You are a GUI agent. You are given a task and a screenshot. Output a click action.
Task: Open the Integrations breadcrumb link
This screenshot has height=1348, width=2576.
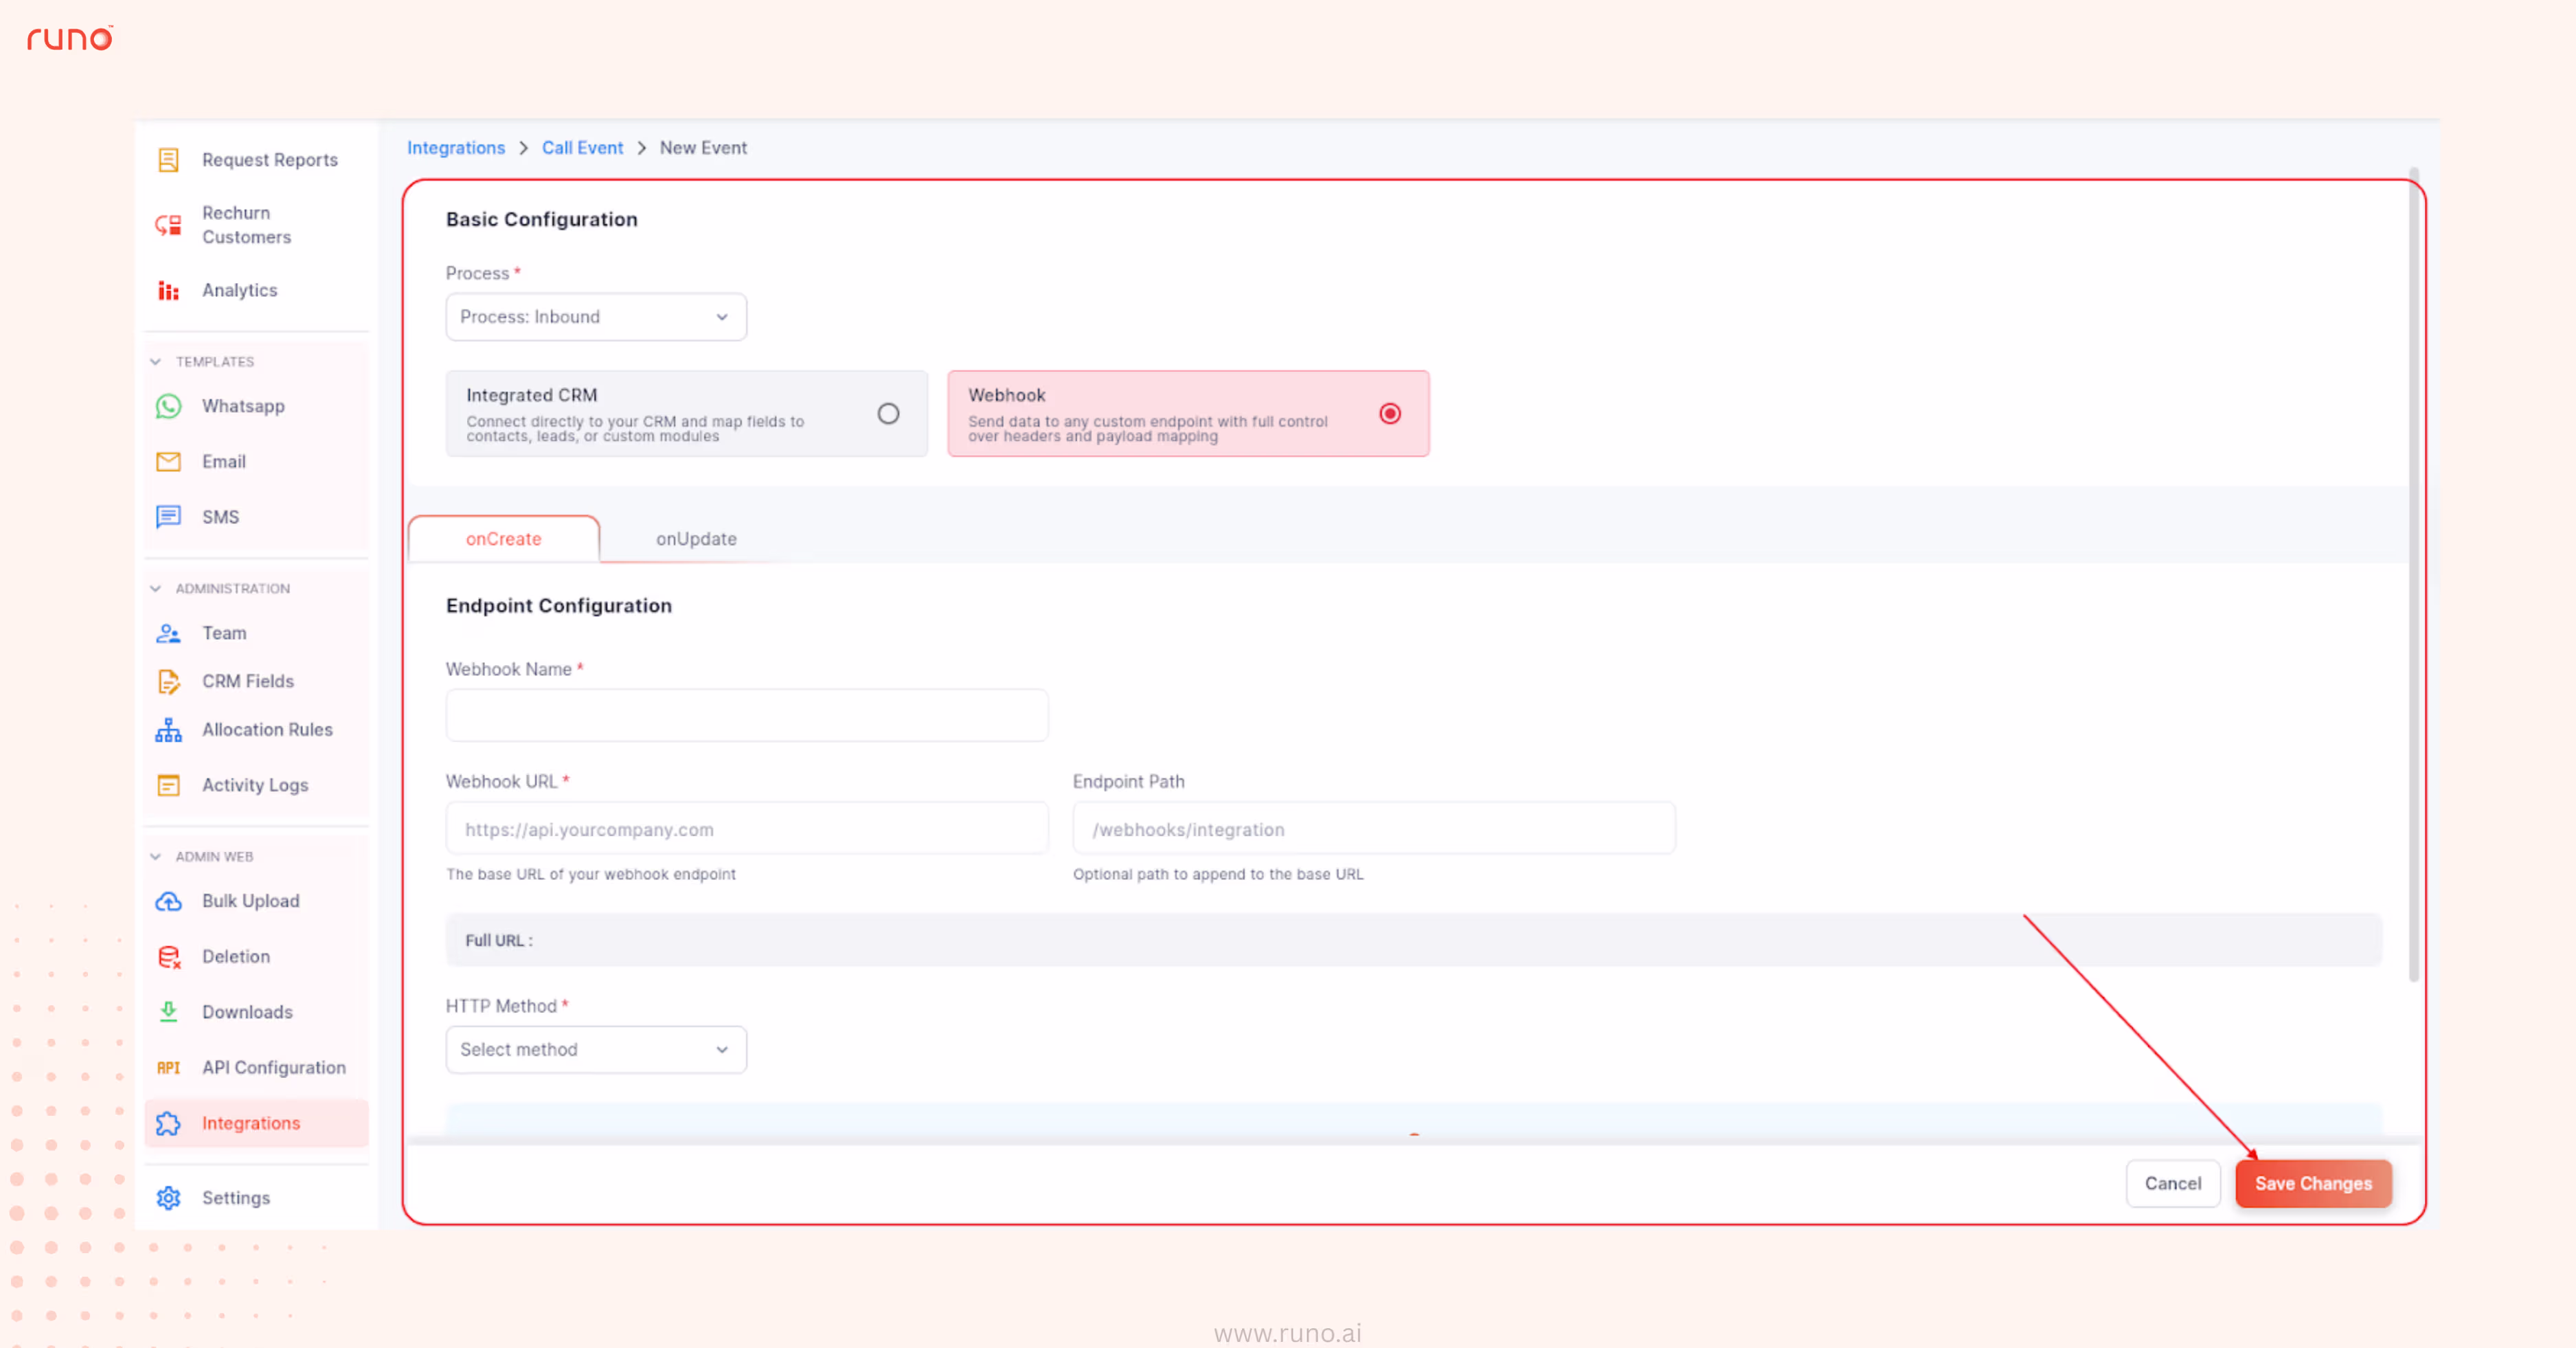tap(456, 147)
